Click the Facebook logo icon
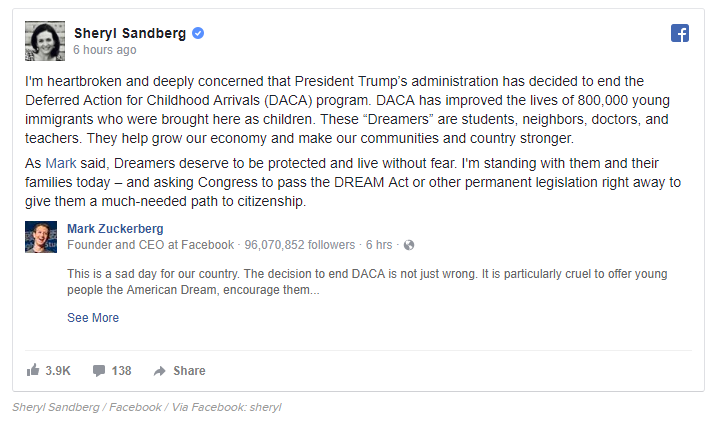Viewport: 721px width, 424px height. pos(680,33)
